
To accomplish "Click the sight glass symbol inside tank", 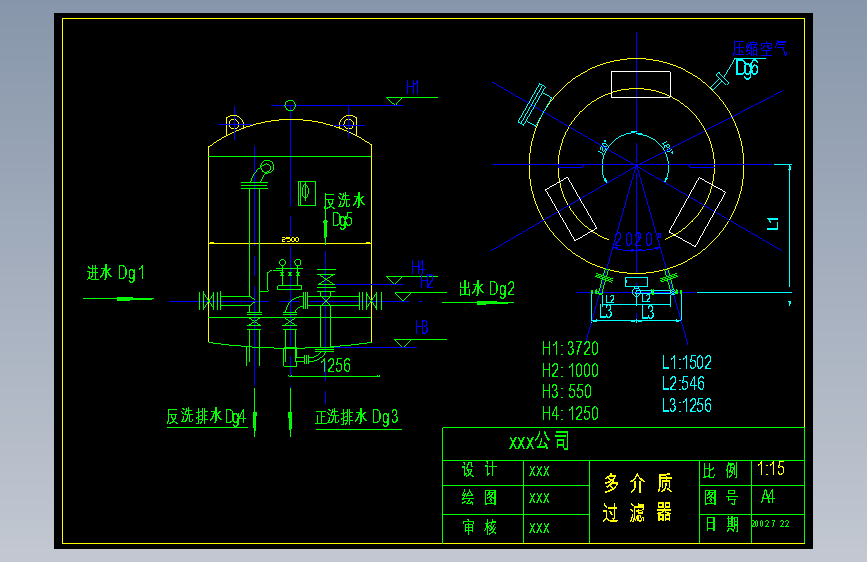I will pyautogui.click(x=307, y=194).
